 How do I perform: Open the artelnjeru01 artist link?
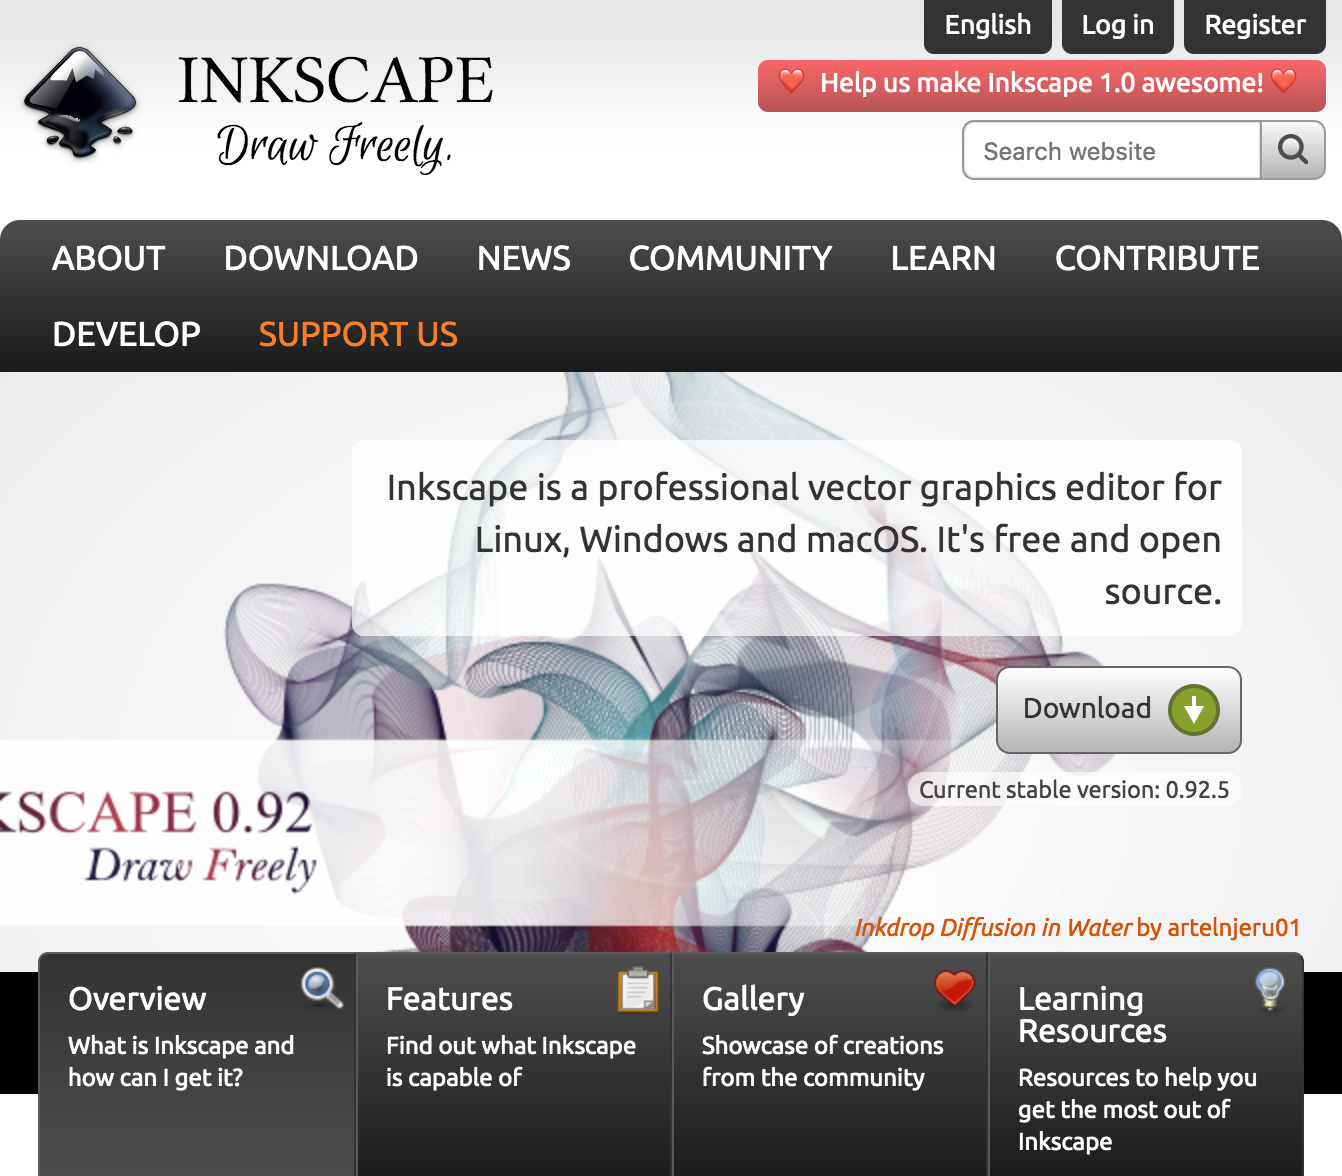(1233, 927)
